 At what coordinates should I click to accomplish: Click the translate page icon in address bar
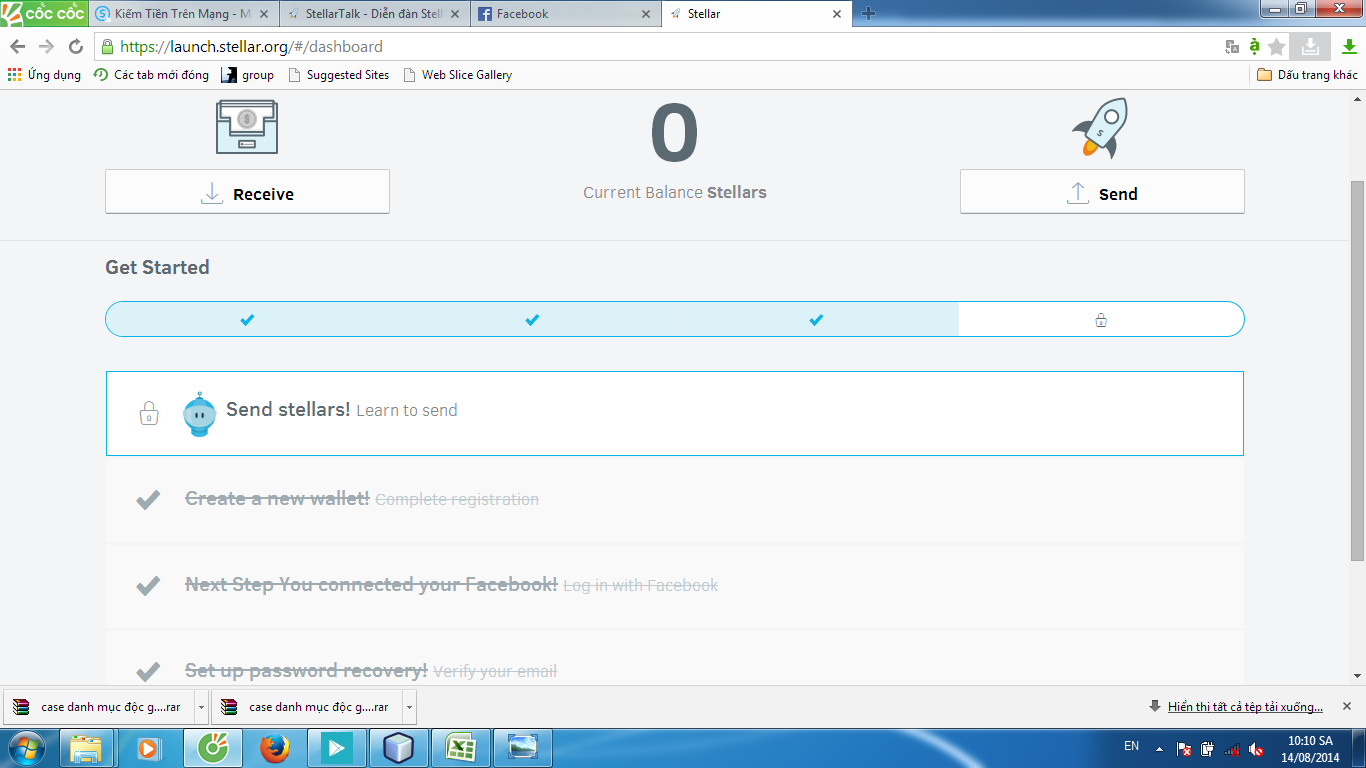point(1232,47)
